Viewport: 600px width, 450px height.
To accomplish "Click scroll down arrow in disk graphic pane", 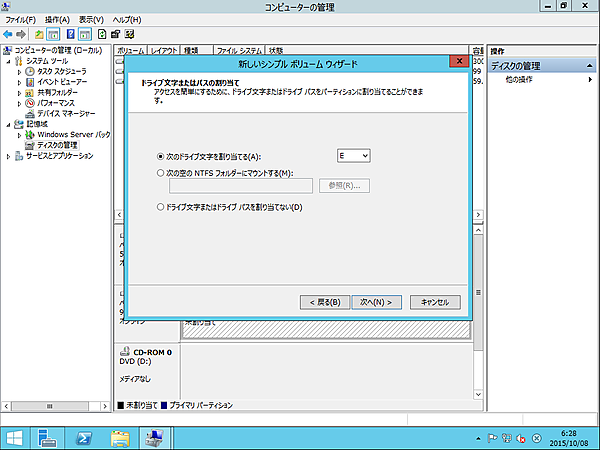I will click(x=478, y=395).
